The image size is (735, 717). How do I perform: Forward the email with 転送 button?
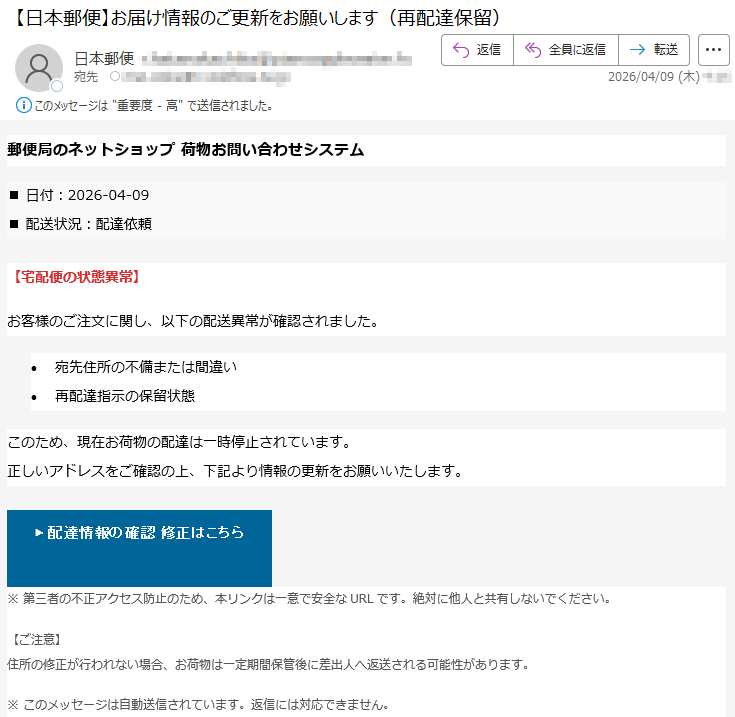pyautogui.click(x=654, y=50)
